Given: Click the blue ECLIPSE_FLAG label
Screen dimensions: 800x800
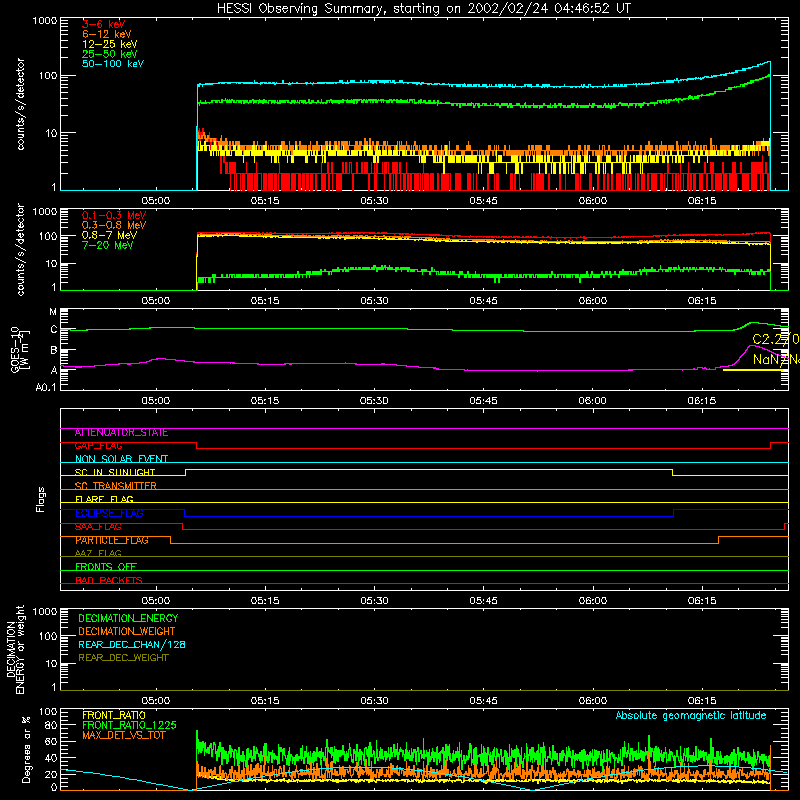Looking at the screenshot, I should 109,513.
